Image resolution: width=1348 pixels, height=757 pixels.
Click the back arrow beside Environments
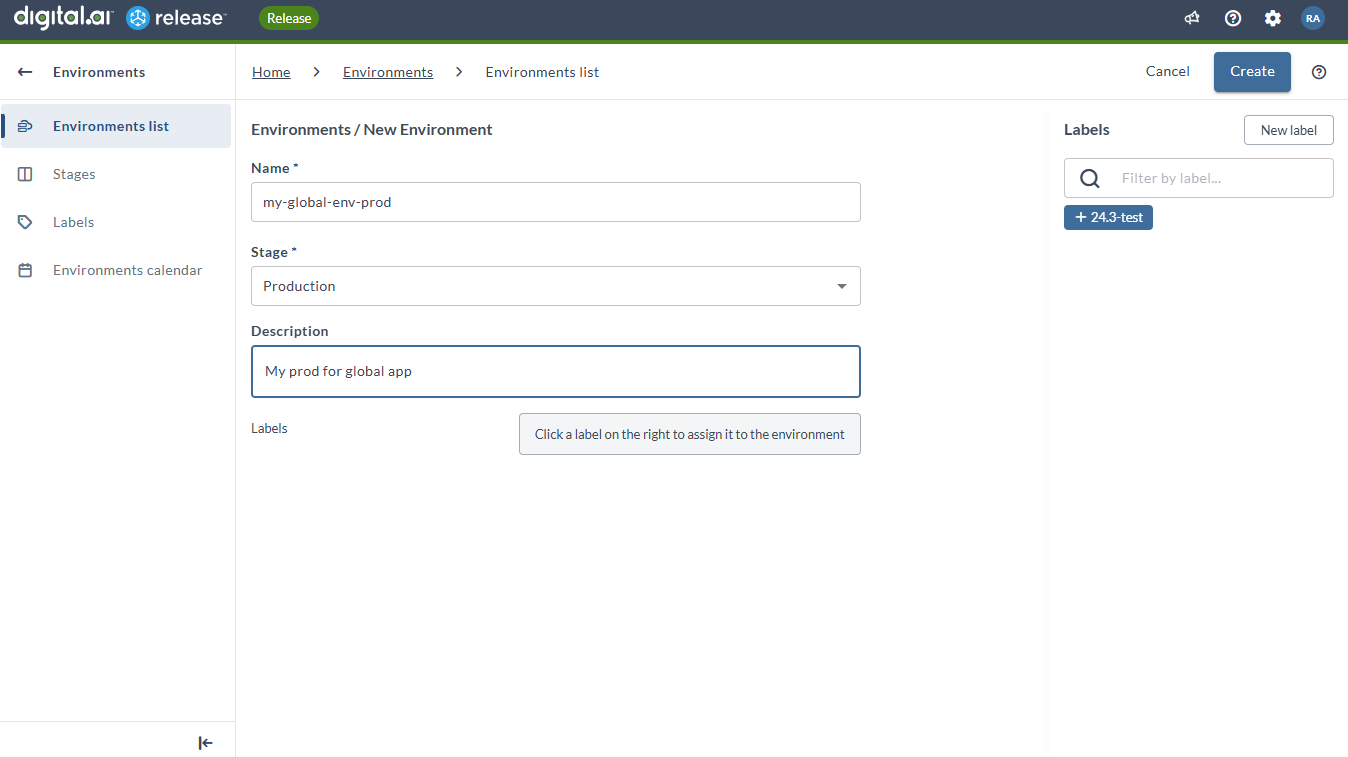(x=25, y=72)
